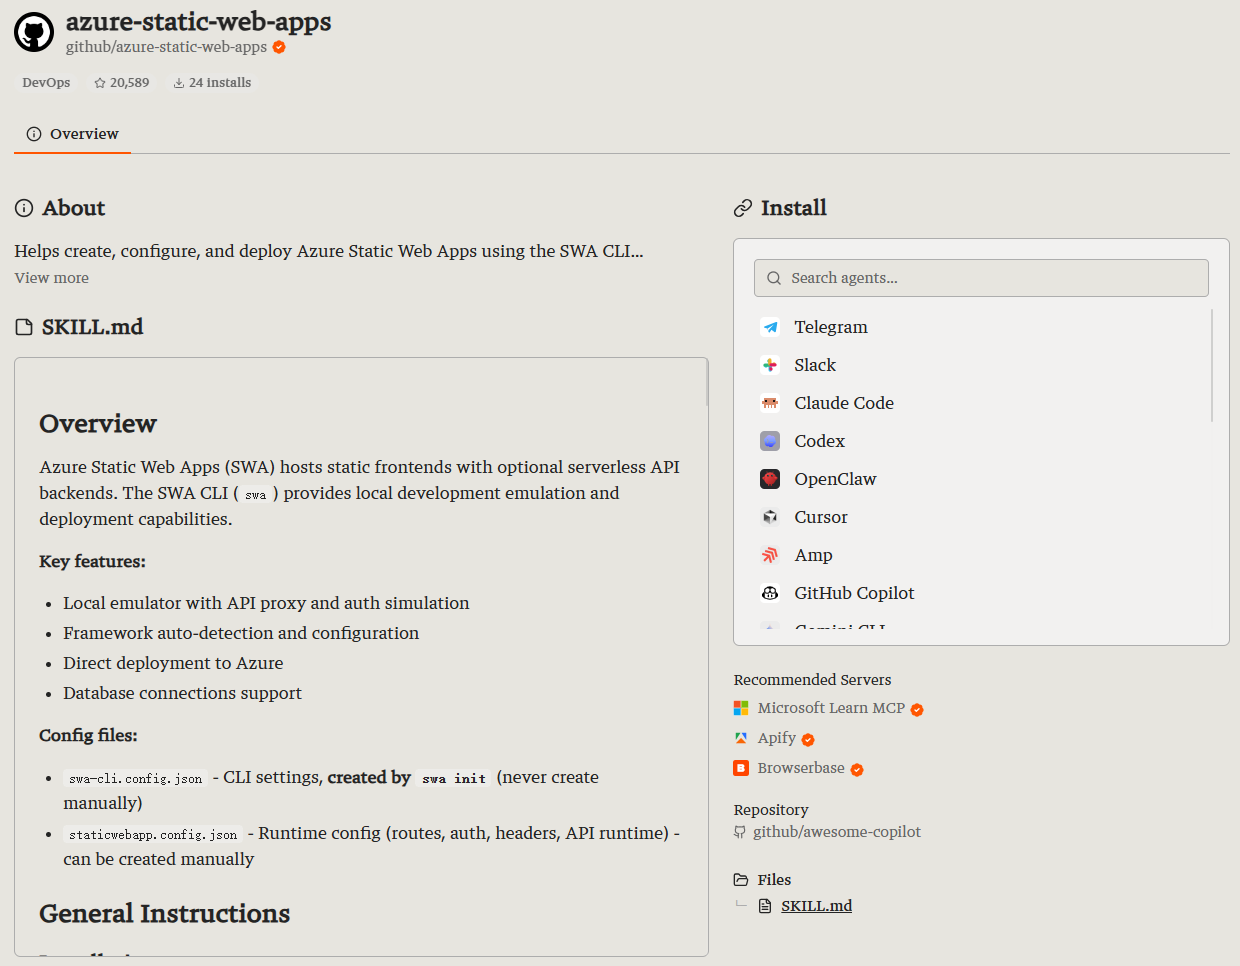The width and height of the screenshot is (1240, 966).
Task: Click the GitHub logo avatar
Action: [x=34, y=33]
